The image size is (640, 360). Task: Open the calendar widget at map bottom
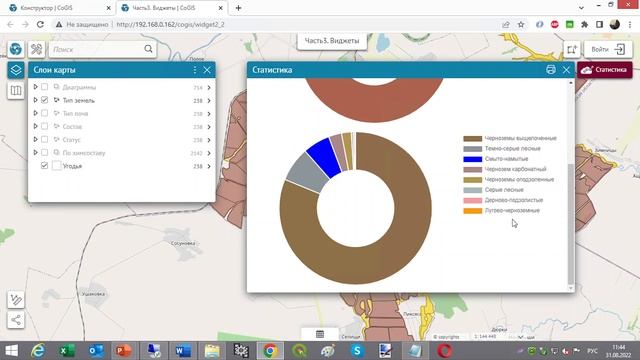coord(320,334)
